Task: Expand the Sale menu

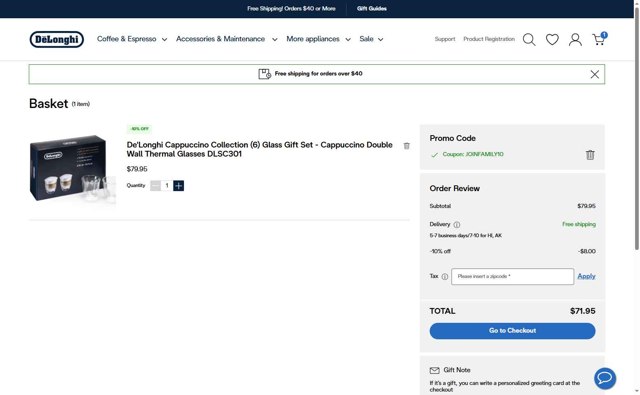Action: point(371,39)
